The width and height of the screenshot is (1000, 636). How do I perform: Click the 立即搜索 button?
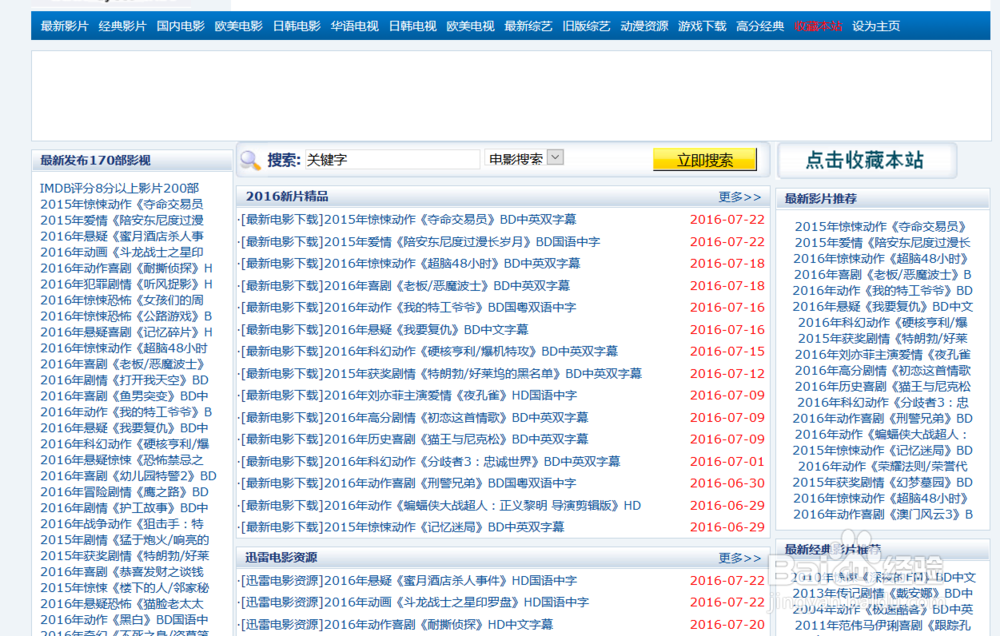pyautogui.click(x=705, y=160)
